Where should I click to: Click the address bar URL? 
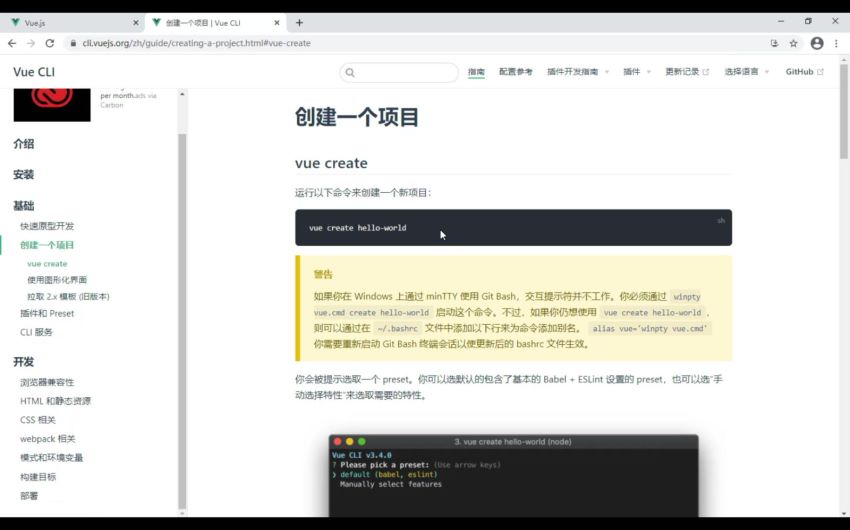196,43
